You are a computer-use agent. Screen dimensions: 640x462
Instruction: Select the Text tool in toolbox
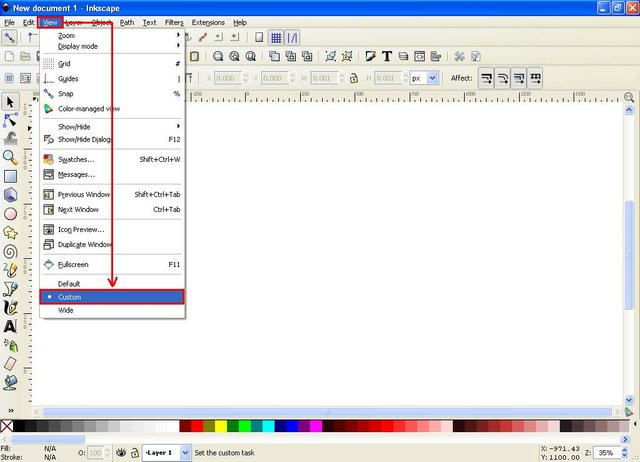click(10, 327)
